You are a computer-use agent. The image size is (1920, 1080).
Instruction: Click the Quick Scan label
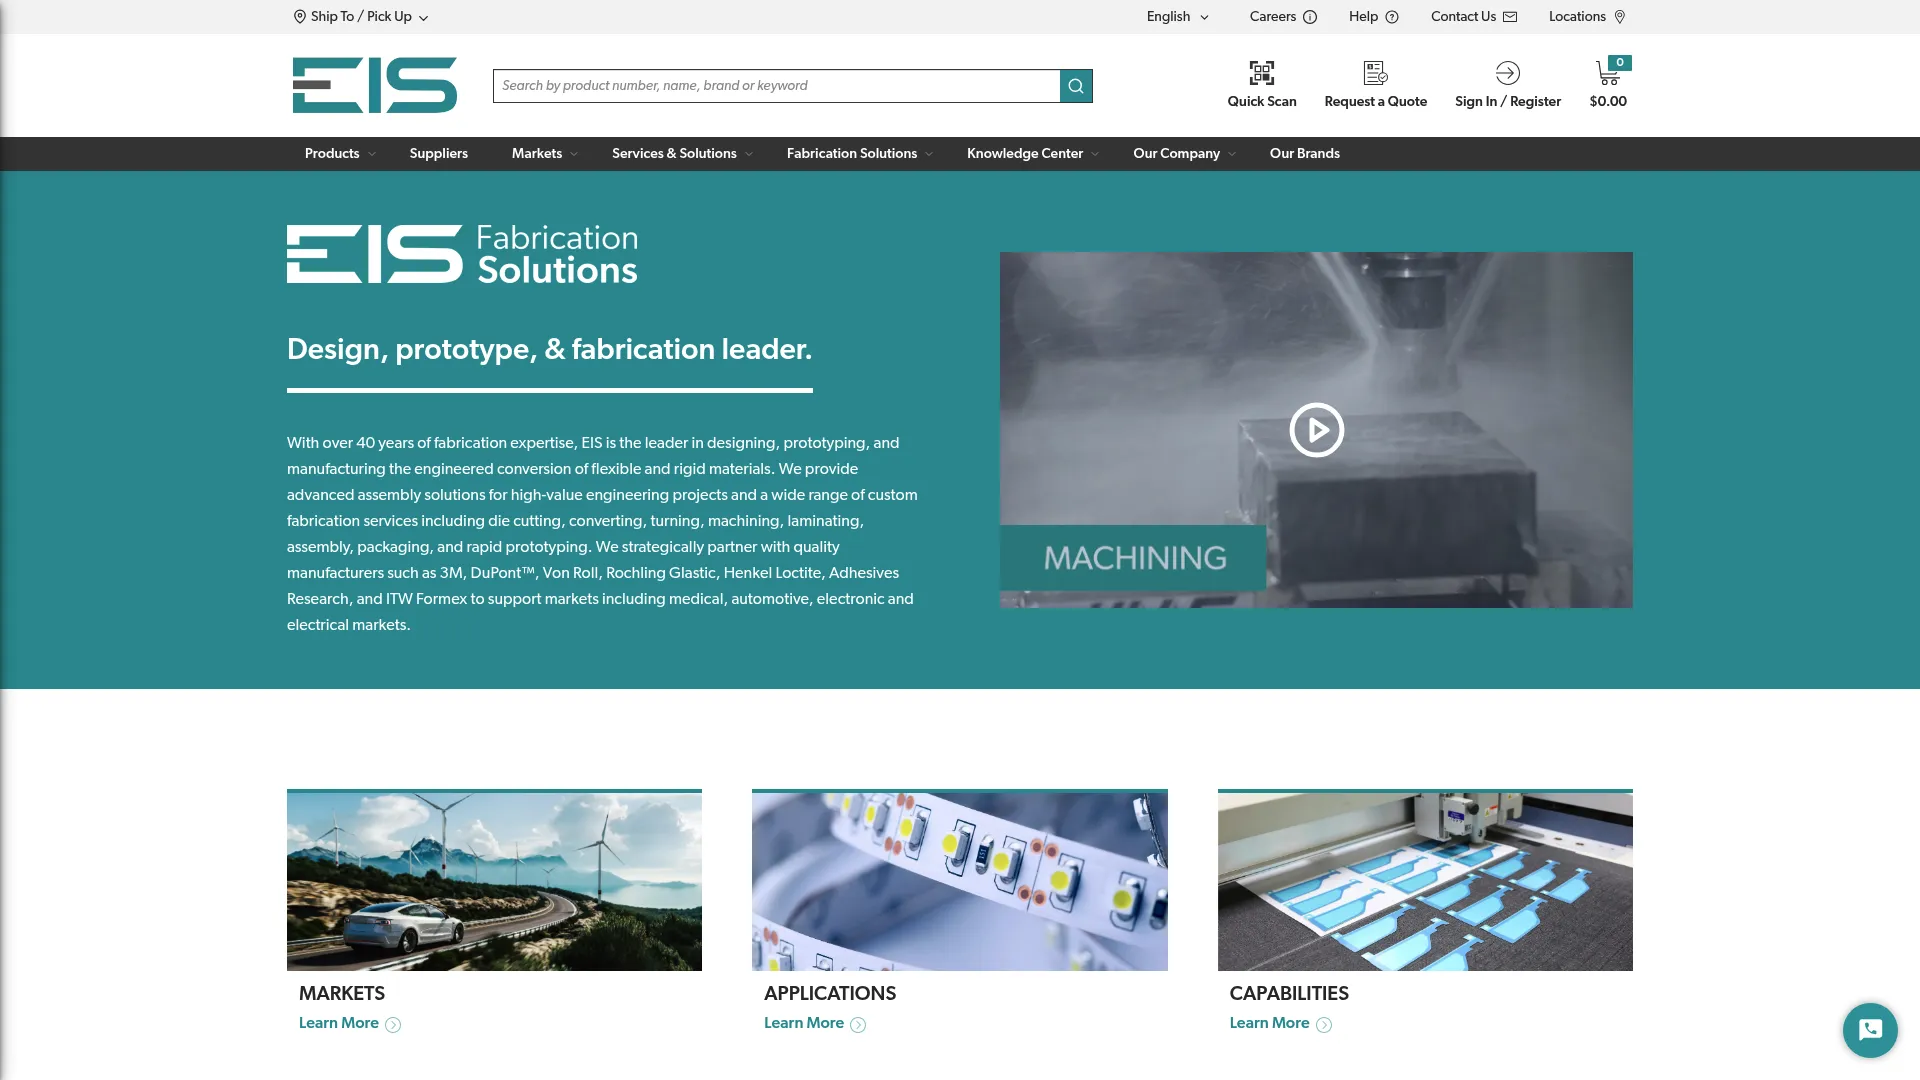coord(1262,102)
